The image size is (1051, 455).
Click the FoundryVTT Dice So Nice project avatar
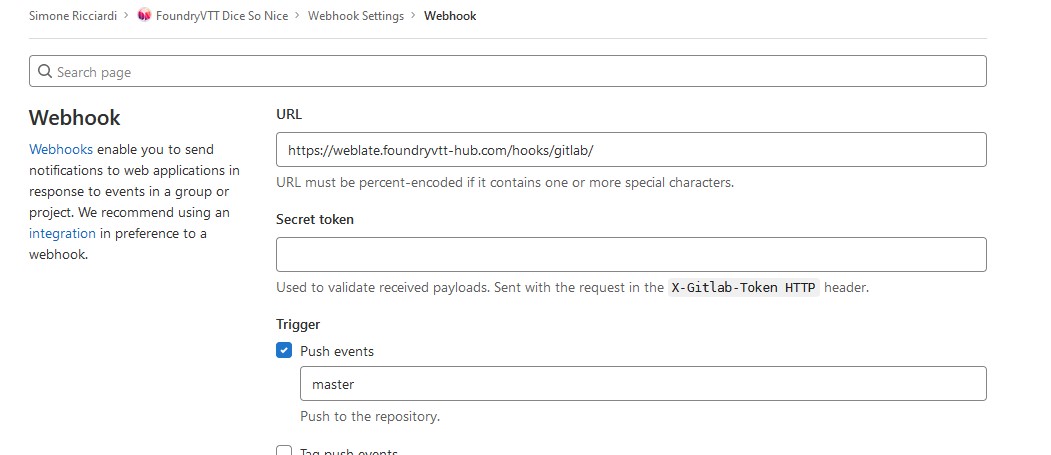(x=144, y=15)
